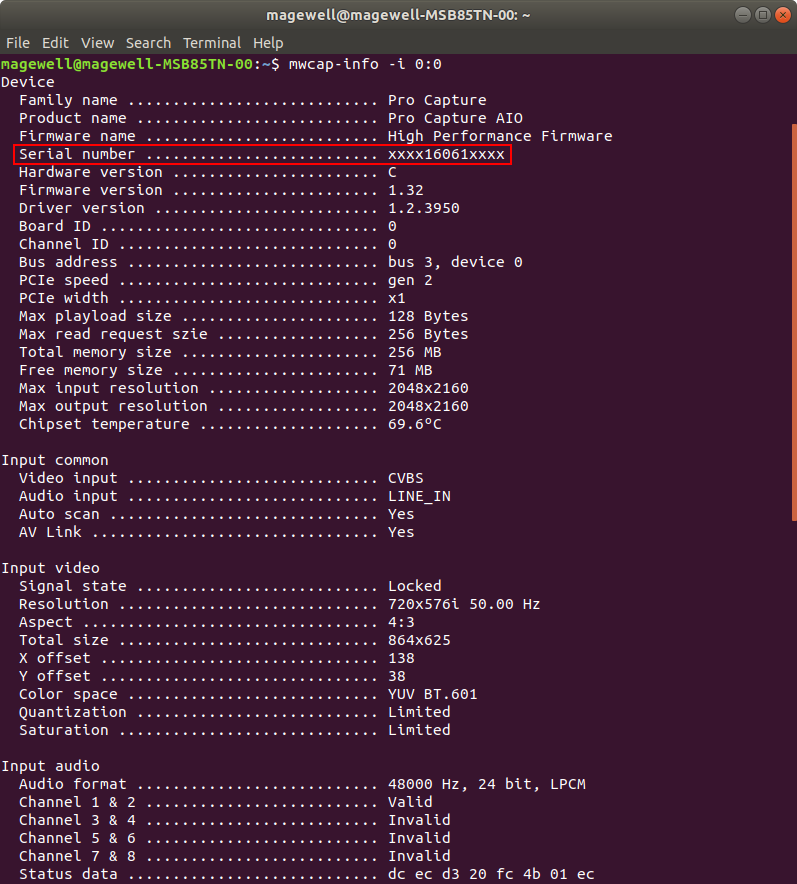Click the Y offset value 38
797x884 pixels.
click(397, 677)
